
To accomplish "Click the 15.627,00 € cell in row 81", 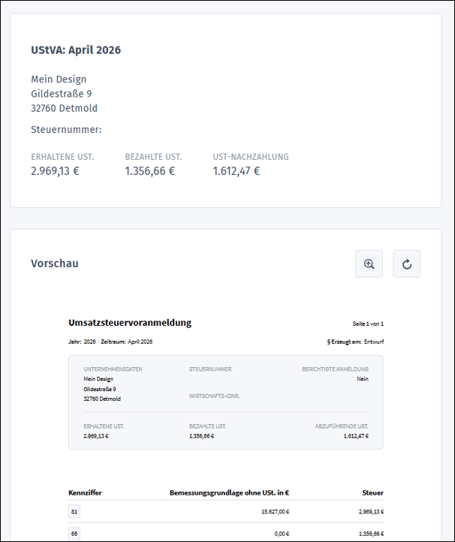I will pyautogui.click(x=275, y=512).
